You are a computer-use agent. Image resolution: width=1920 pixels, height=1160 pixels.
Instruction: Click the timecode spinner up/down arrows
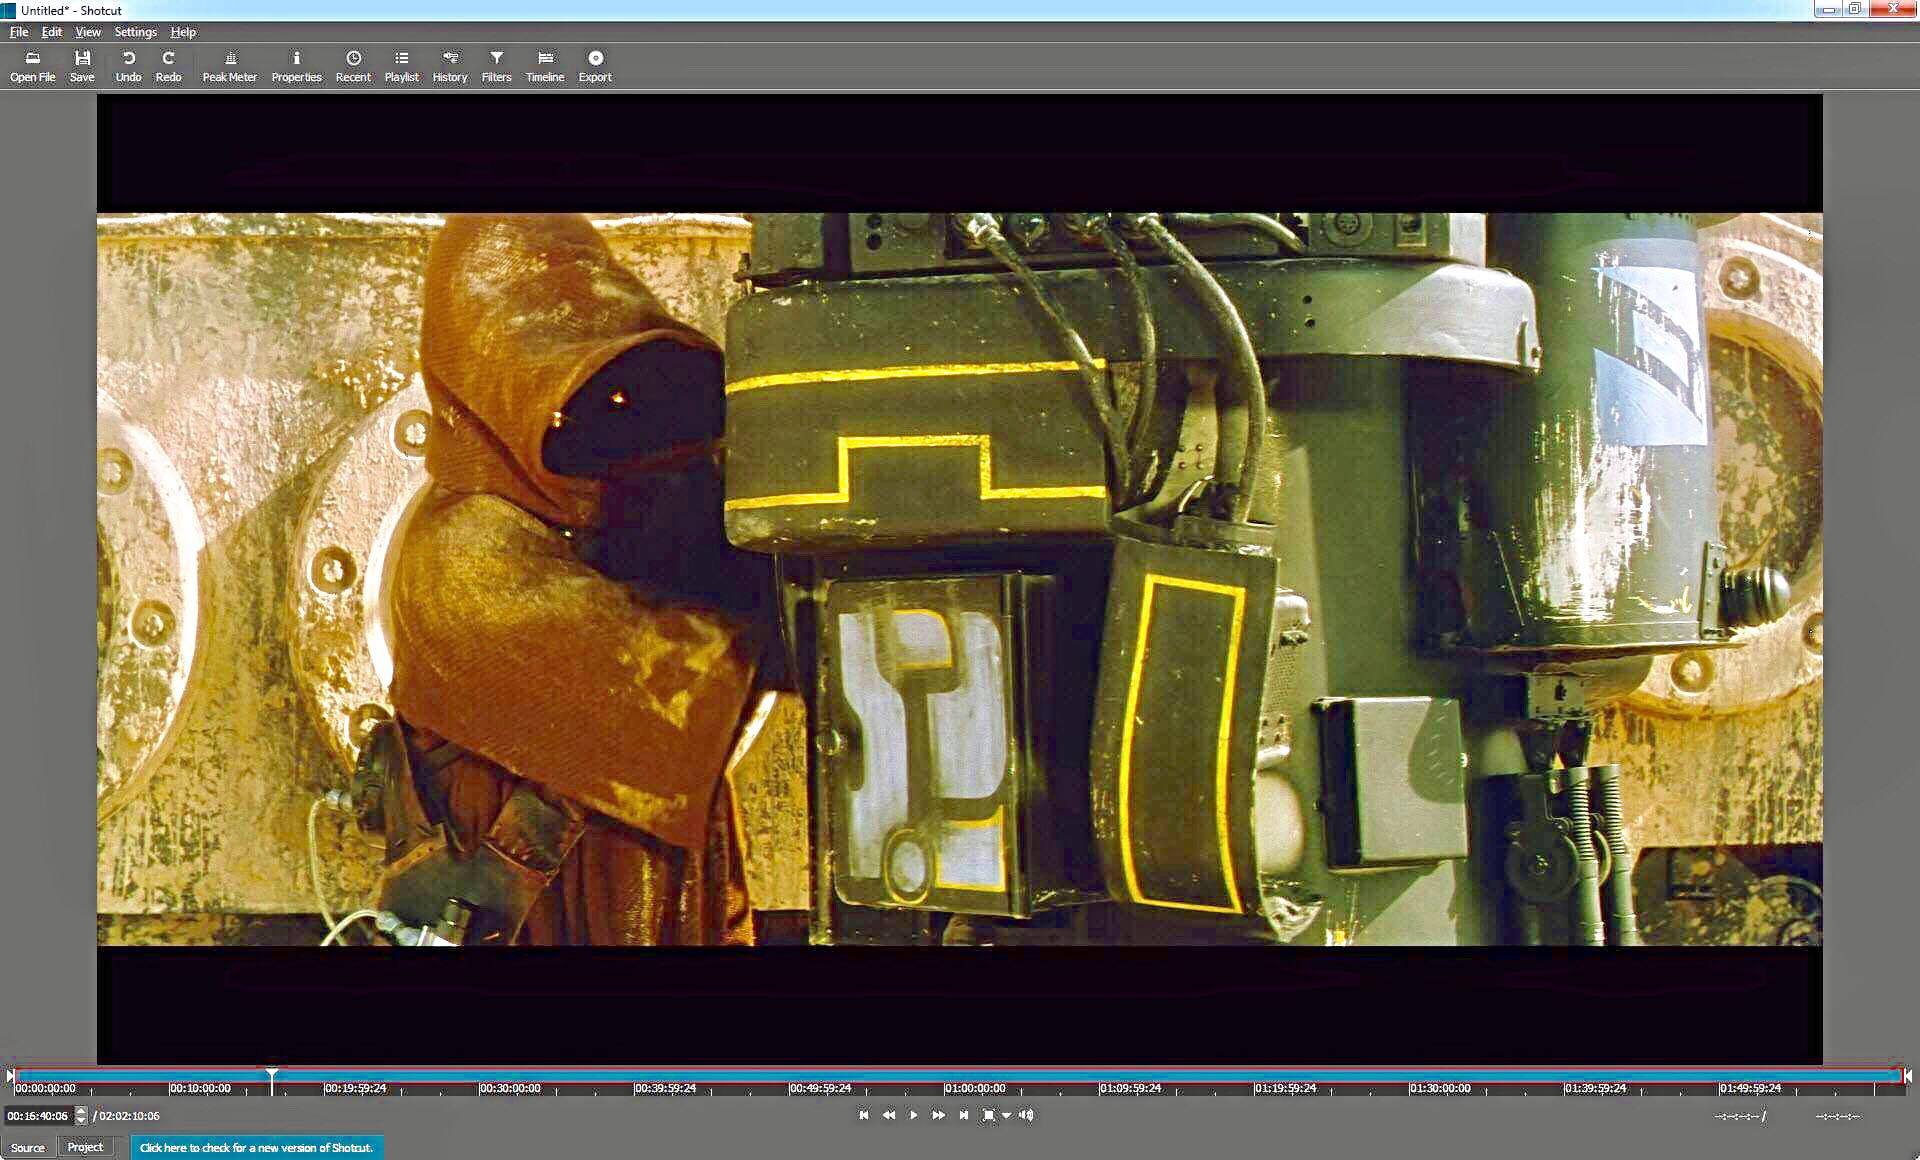point(81,1116)
